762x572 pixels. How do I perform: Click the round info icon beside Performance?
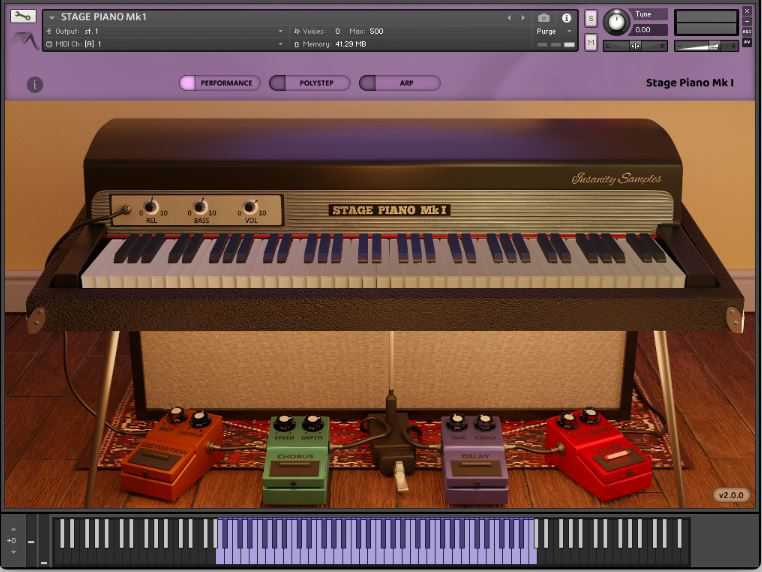(35, 85)
